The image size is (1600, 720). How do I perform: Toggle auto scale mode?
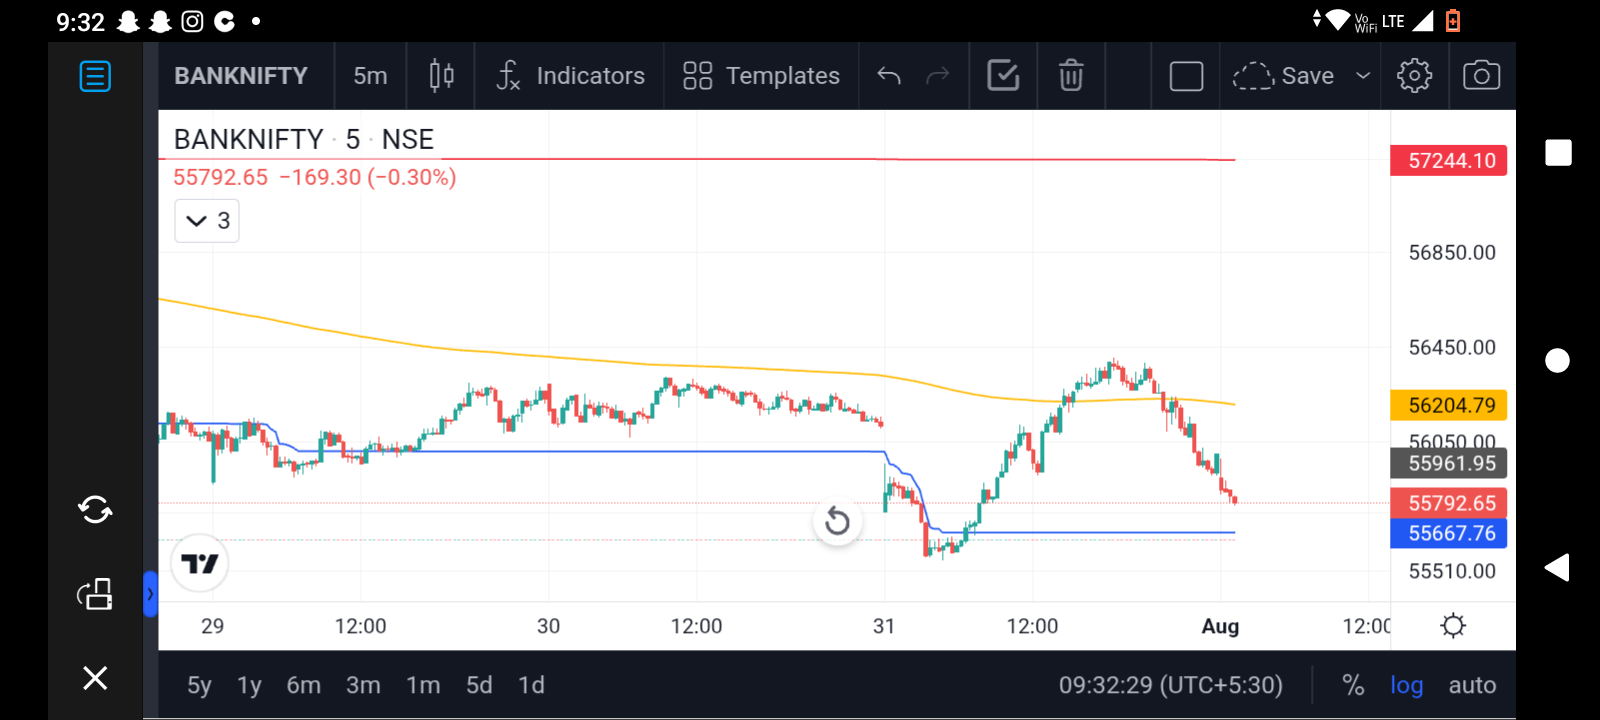click(x=1472, y=685)
